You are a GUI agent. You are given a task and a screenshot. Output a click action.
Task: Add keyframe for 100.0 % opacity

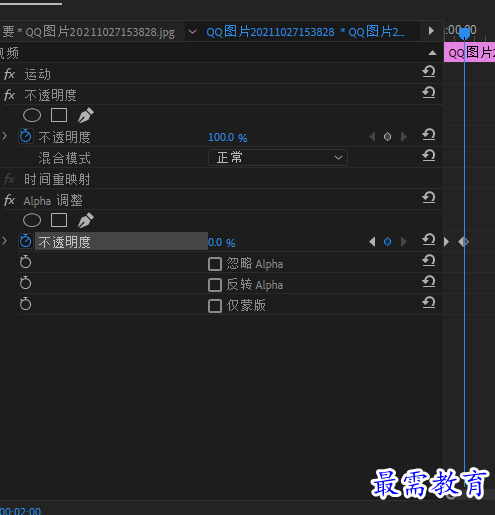pyautogui.click(x=387, y=137)
